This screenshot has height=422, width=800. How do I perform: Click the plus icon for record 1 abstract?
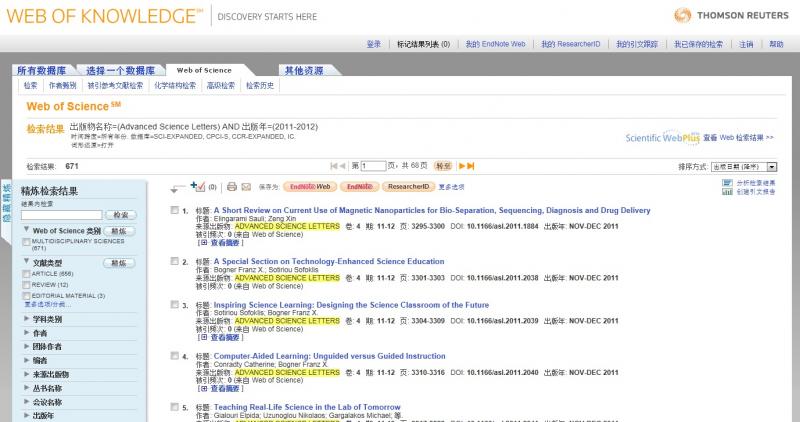[204, 243]
